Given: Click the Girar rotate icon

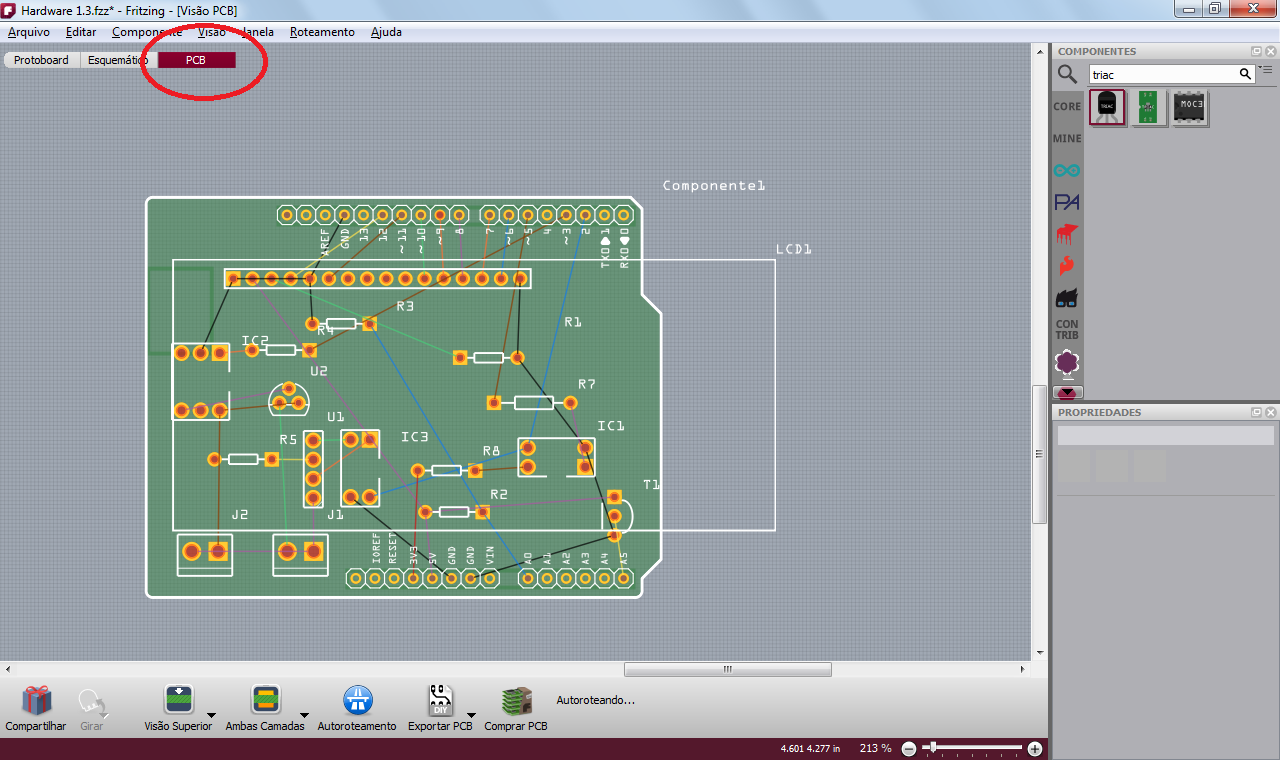Looking at the screenshot, I should pos(91,701).
